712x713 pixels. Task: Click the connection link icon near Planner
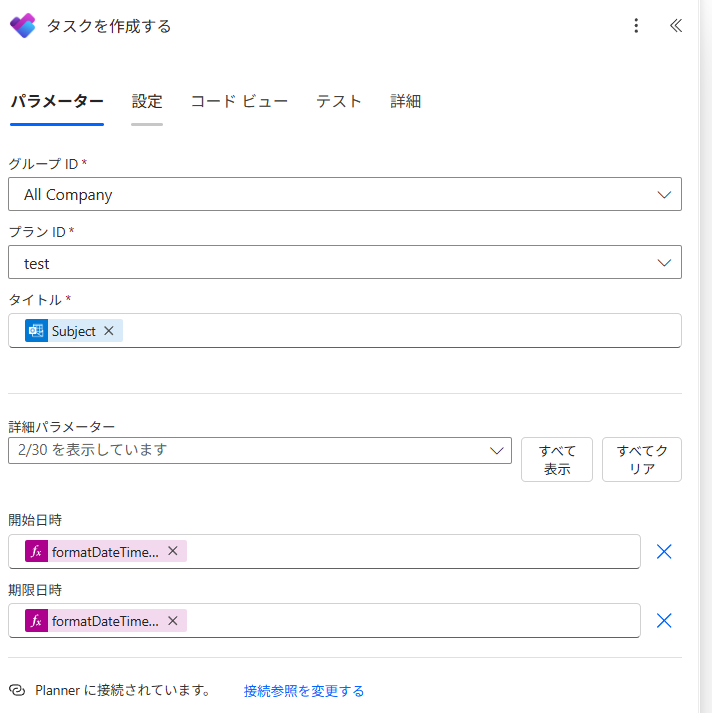(x=17, y=690)
